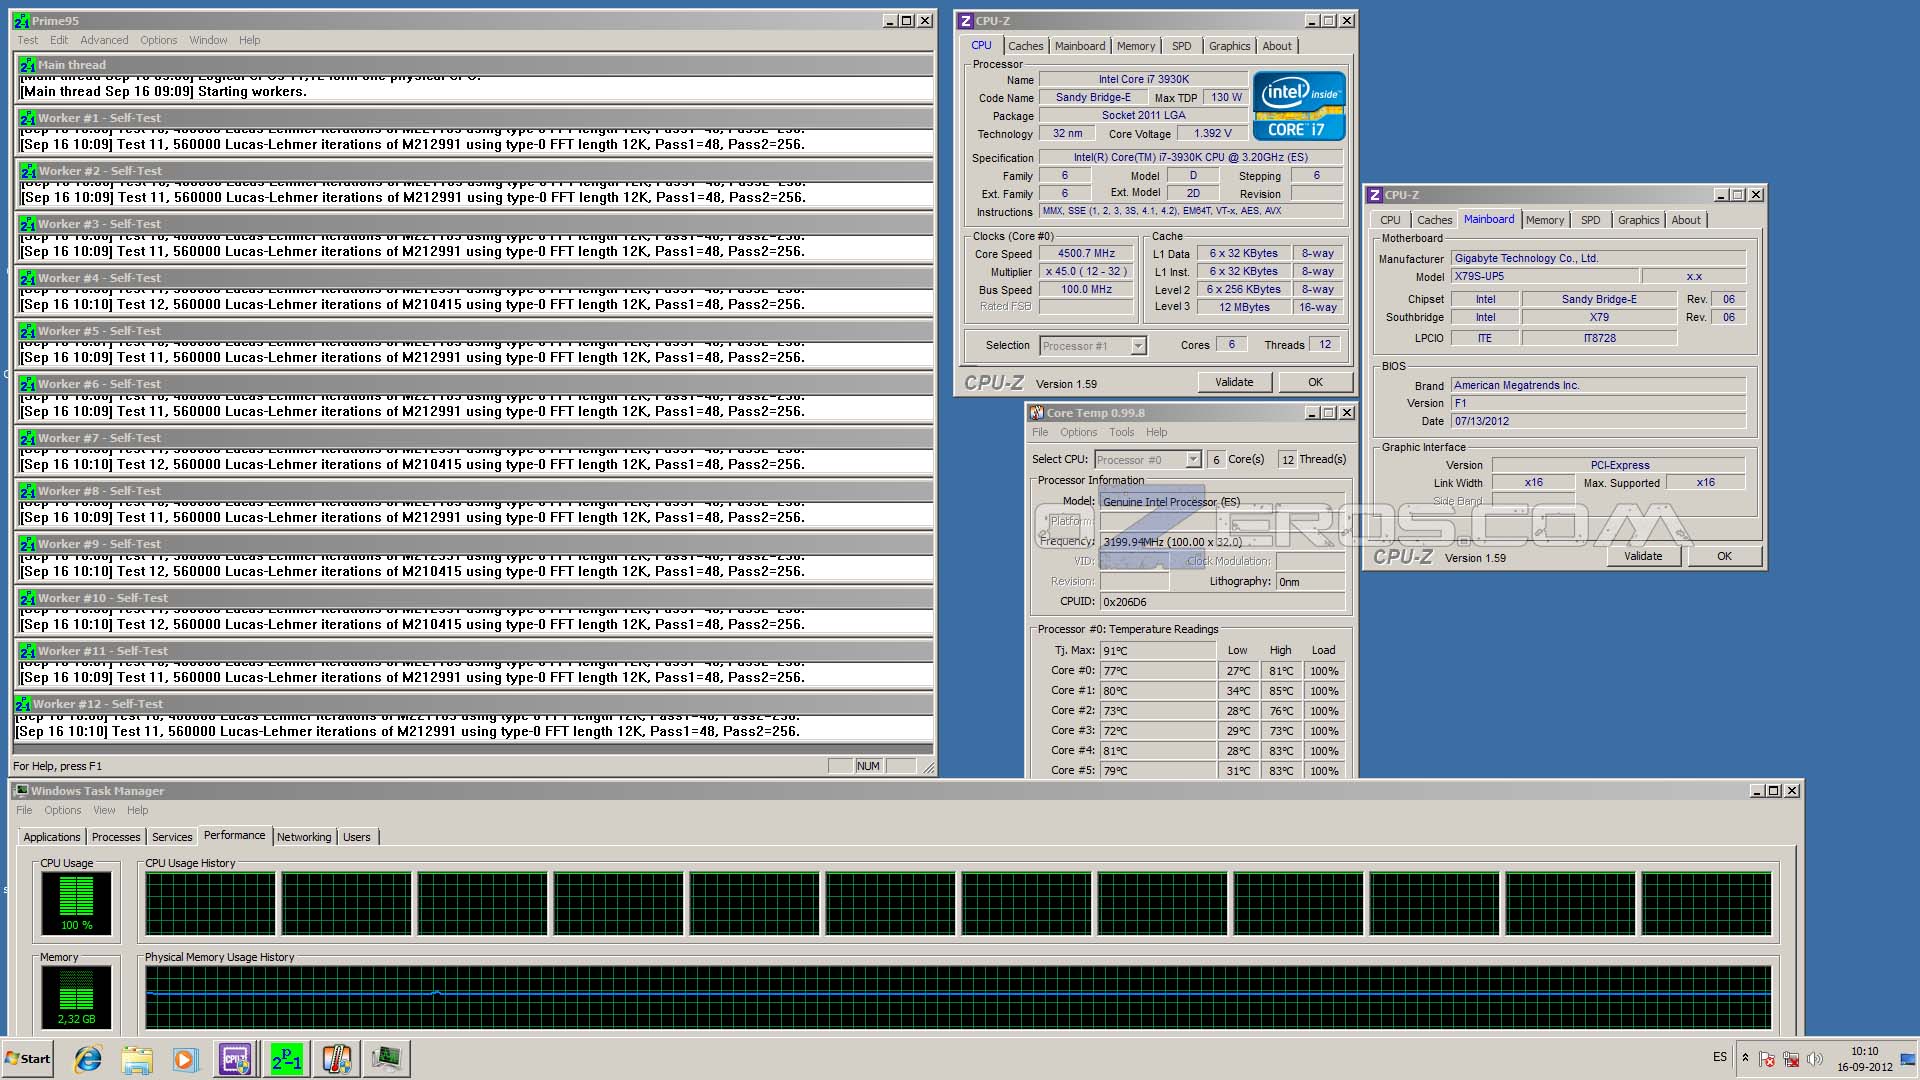This screenshot has width=1920, height=1080.
Task: Open Prime95 Window menu
Action: (x=208, y=40)
